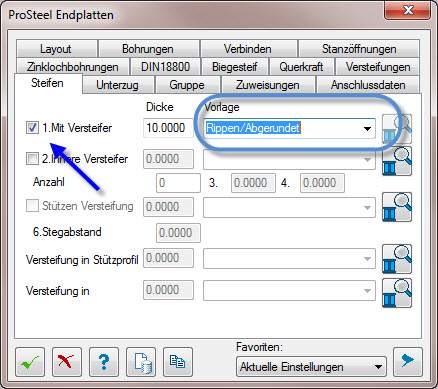Image resolution: width=438 pixels, height=389 pixels.
Task: Open the template preview magnifier for 1.Mit Versteifer
Action: pos(397,129)
